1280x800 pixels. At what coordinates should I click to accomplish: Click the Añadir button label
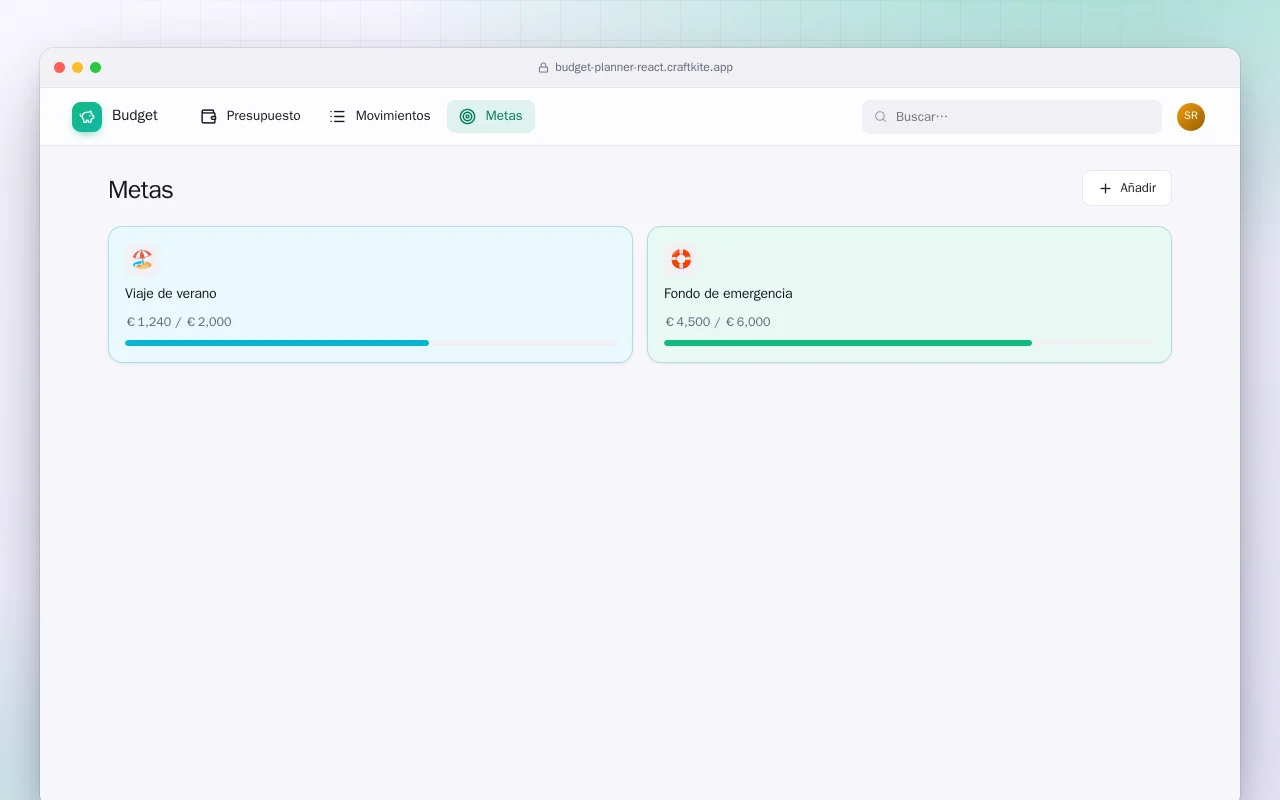coord(1138,188)
